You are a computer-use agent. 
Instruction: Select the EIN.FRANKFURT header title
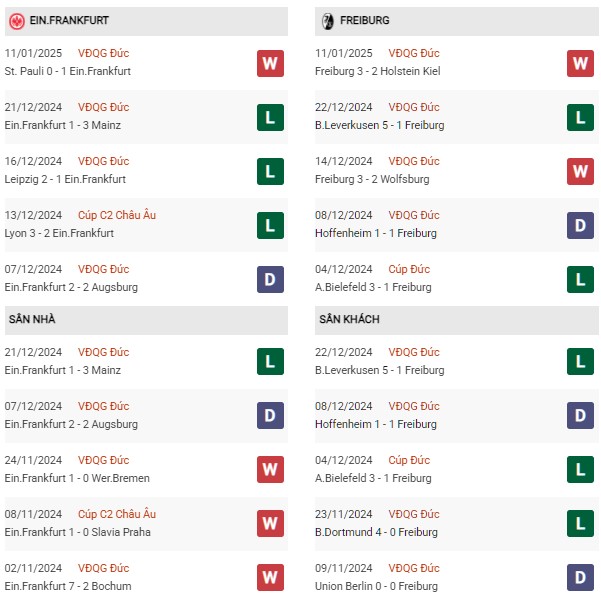pyautogui.click(x=69, y=20)
